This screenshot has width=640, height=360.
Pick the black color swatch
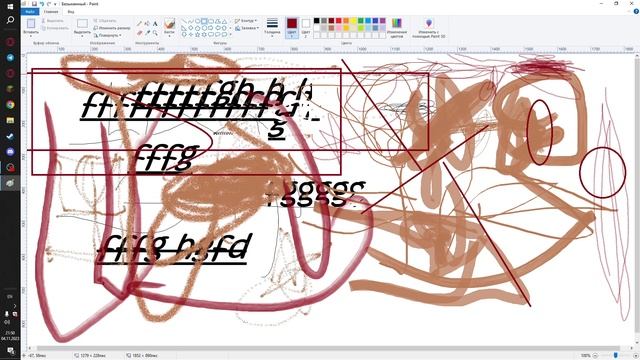[x=317, y=20]
